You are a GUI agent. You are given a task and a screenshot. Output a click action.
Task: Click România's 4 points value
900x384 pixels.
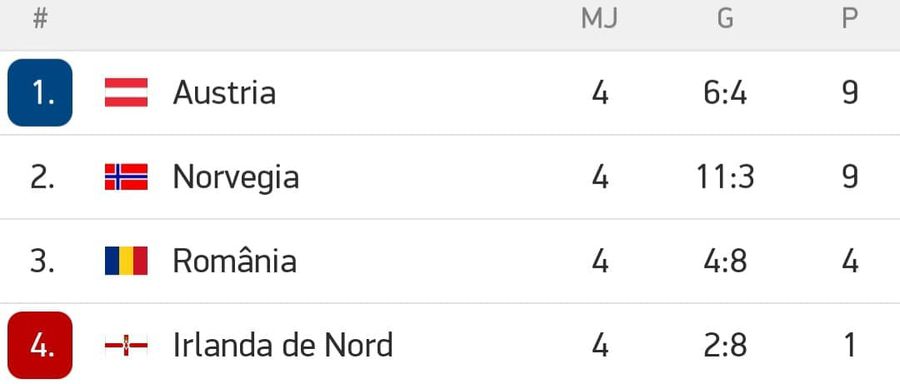[x=850, y=261]
